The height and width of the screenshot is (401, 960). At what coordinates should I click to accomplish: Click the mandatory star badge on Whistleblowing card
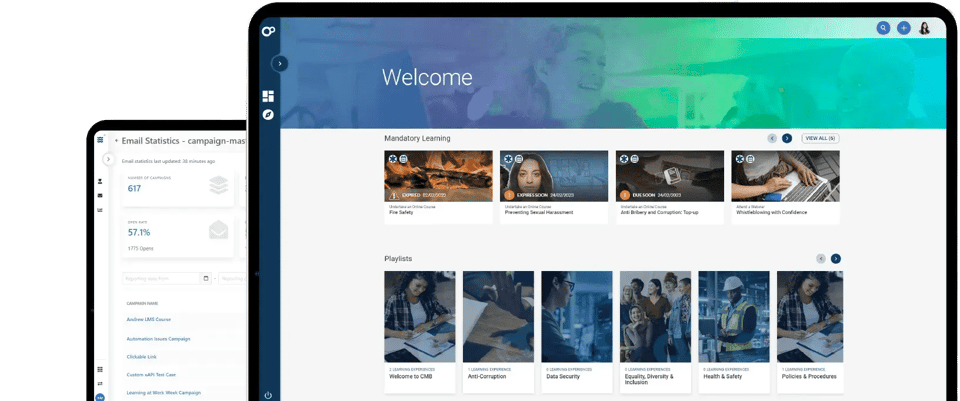[x=740, y=159]
